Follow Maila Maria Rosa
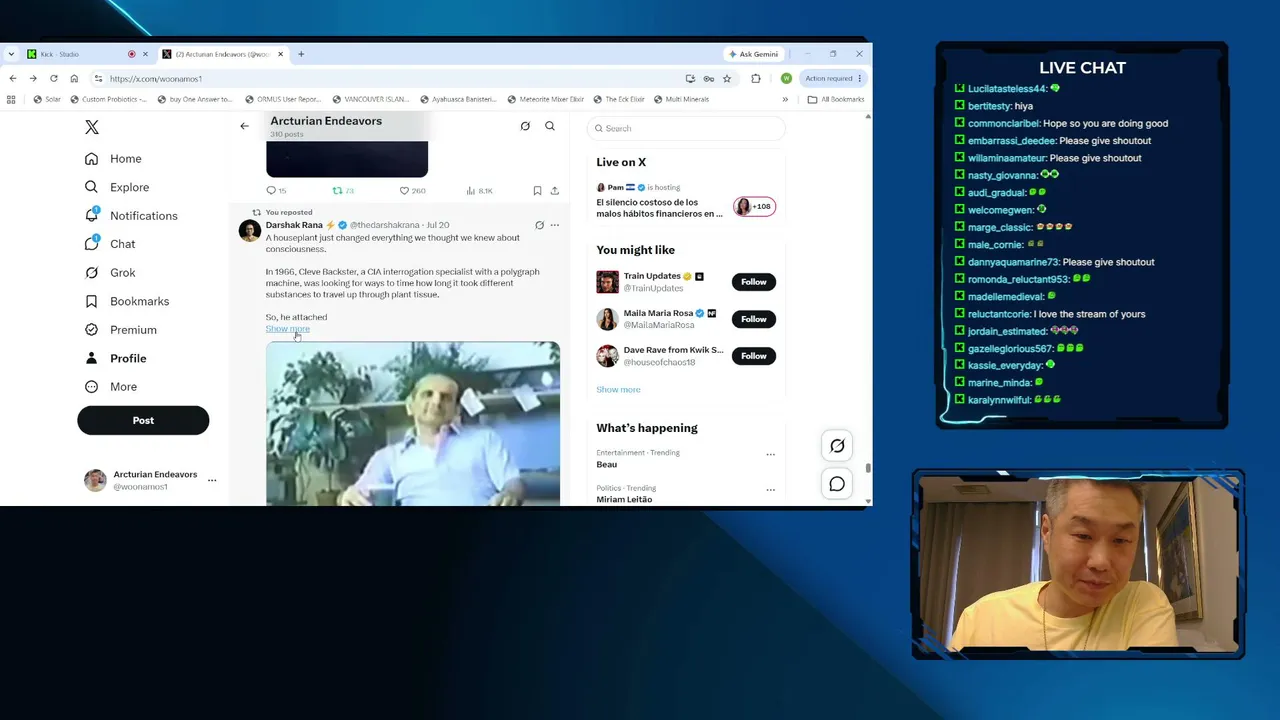This screenshot has height=720, width=1280. tap(753, 319)
